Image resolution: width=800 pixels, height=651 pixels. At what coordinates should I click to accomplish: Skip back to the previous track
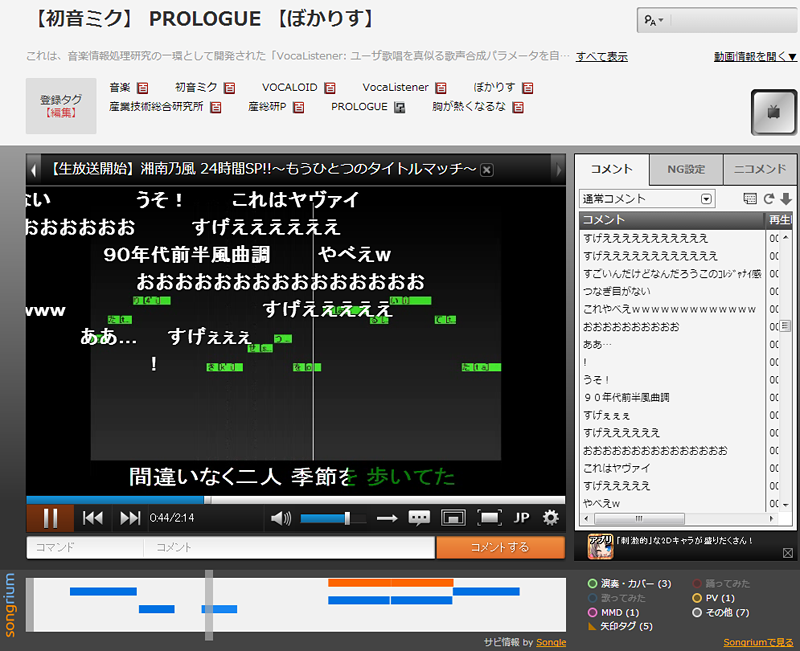[x=93, y=518]
